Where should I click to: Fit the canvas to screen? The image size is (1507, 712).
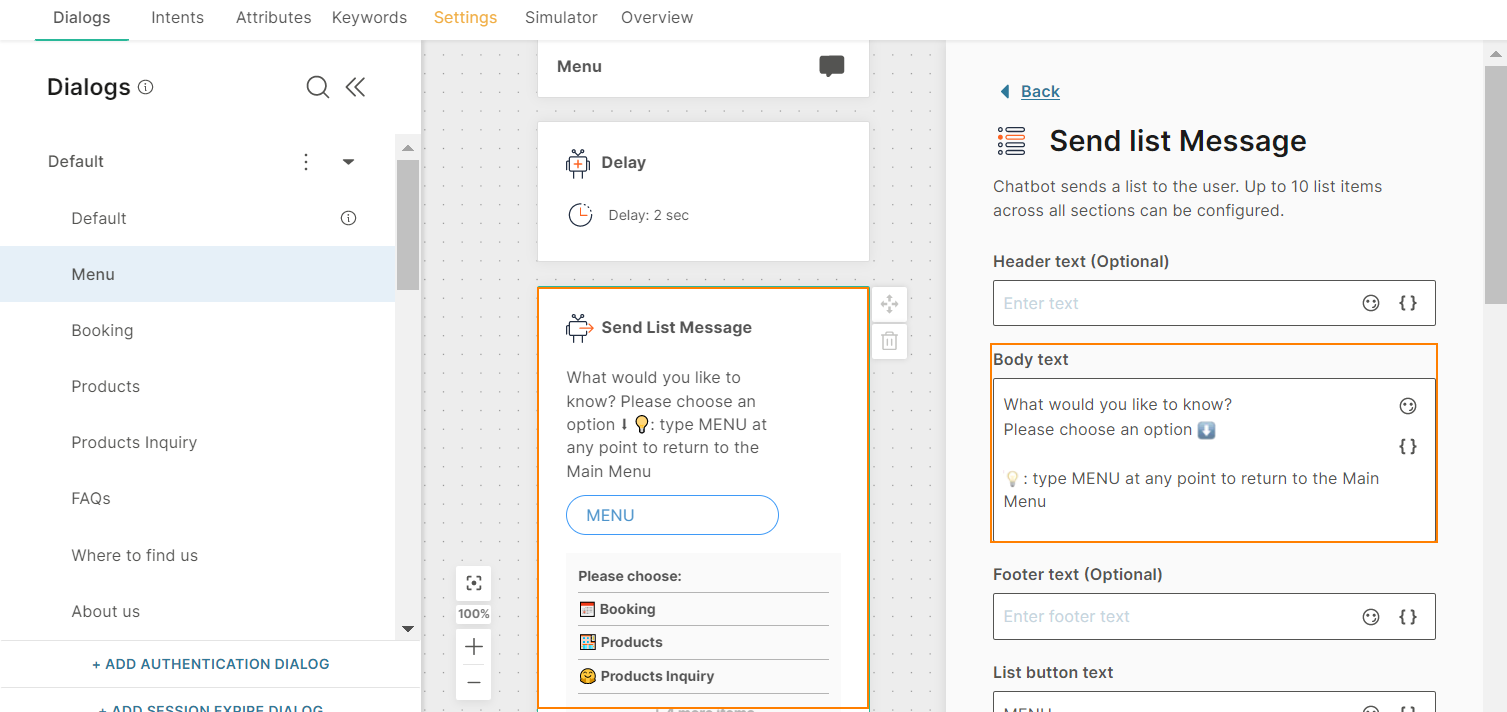coord(473,583)
